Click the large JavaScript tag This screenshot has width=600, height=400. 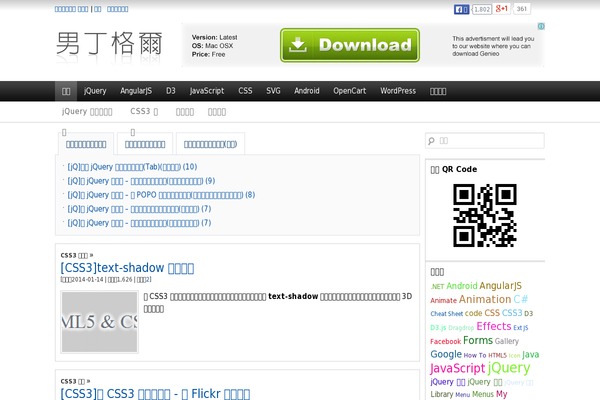458,368
